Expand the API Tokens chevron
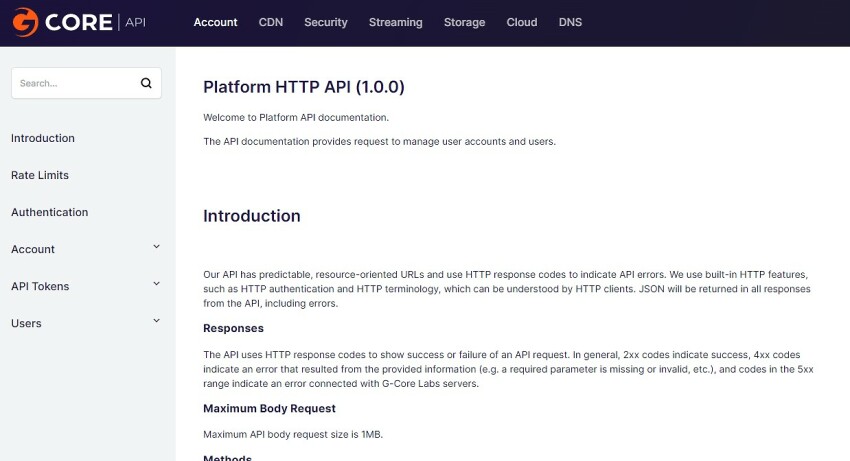Screen dimensions: 850x461 tap(156, 284)
